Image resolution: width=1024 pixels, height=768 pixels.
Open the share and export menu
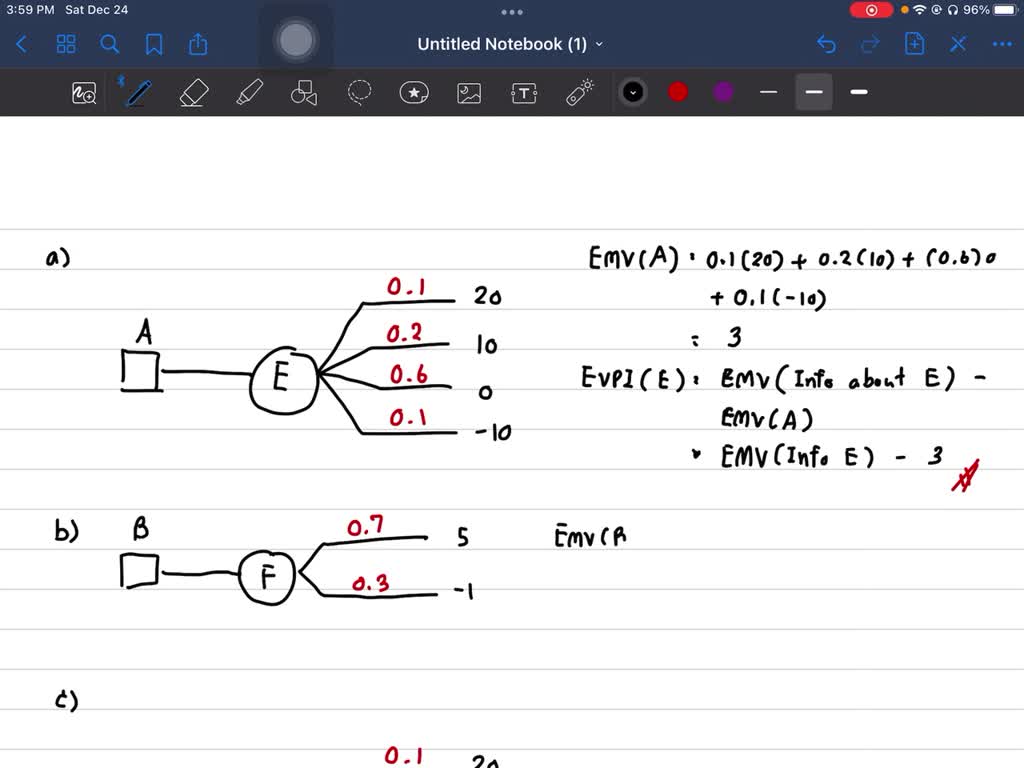(x=198, y=44)
